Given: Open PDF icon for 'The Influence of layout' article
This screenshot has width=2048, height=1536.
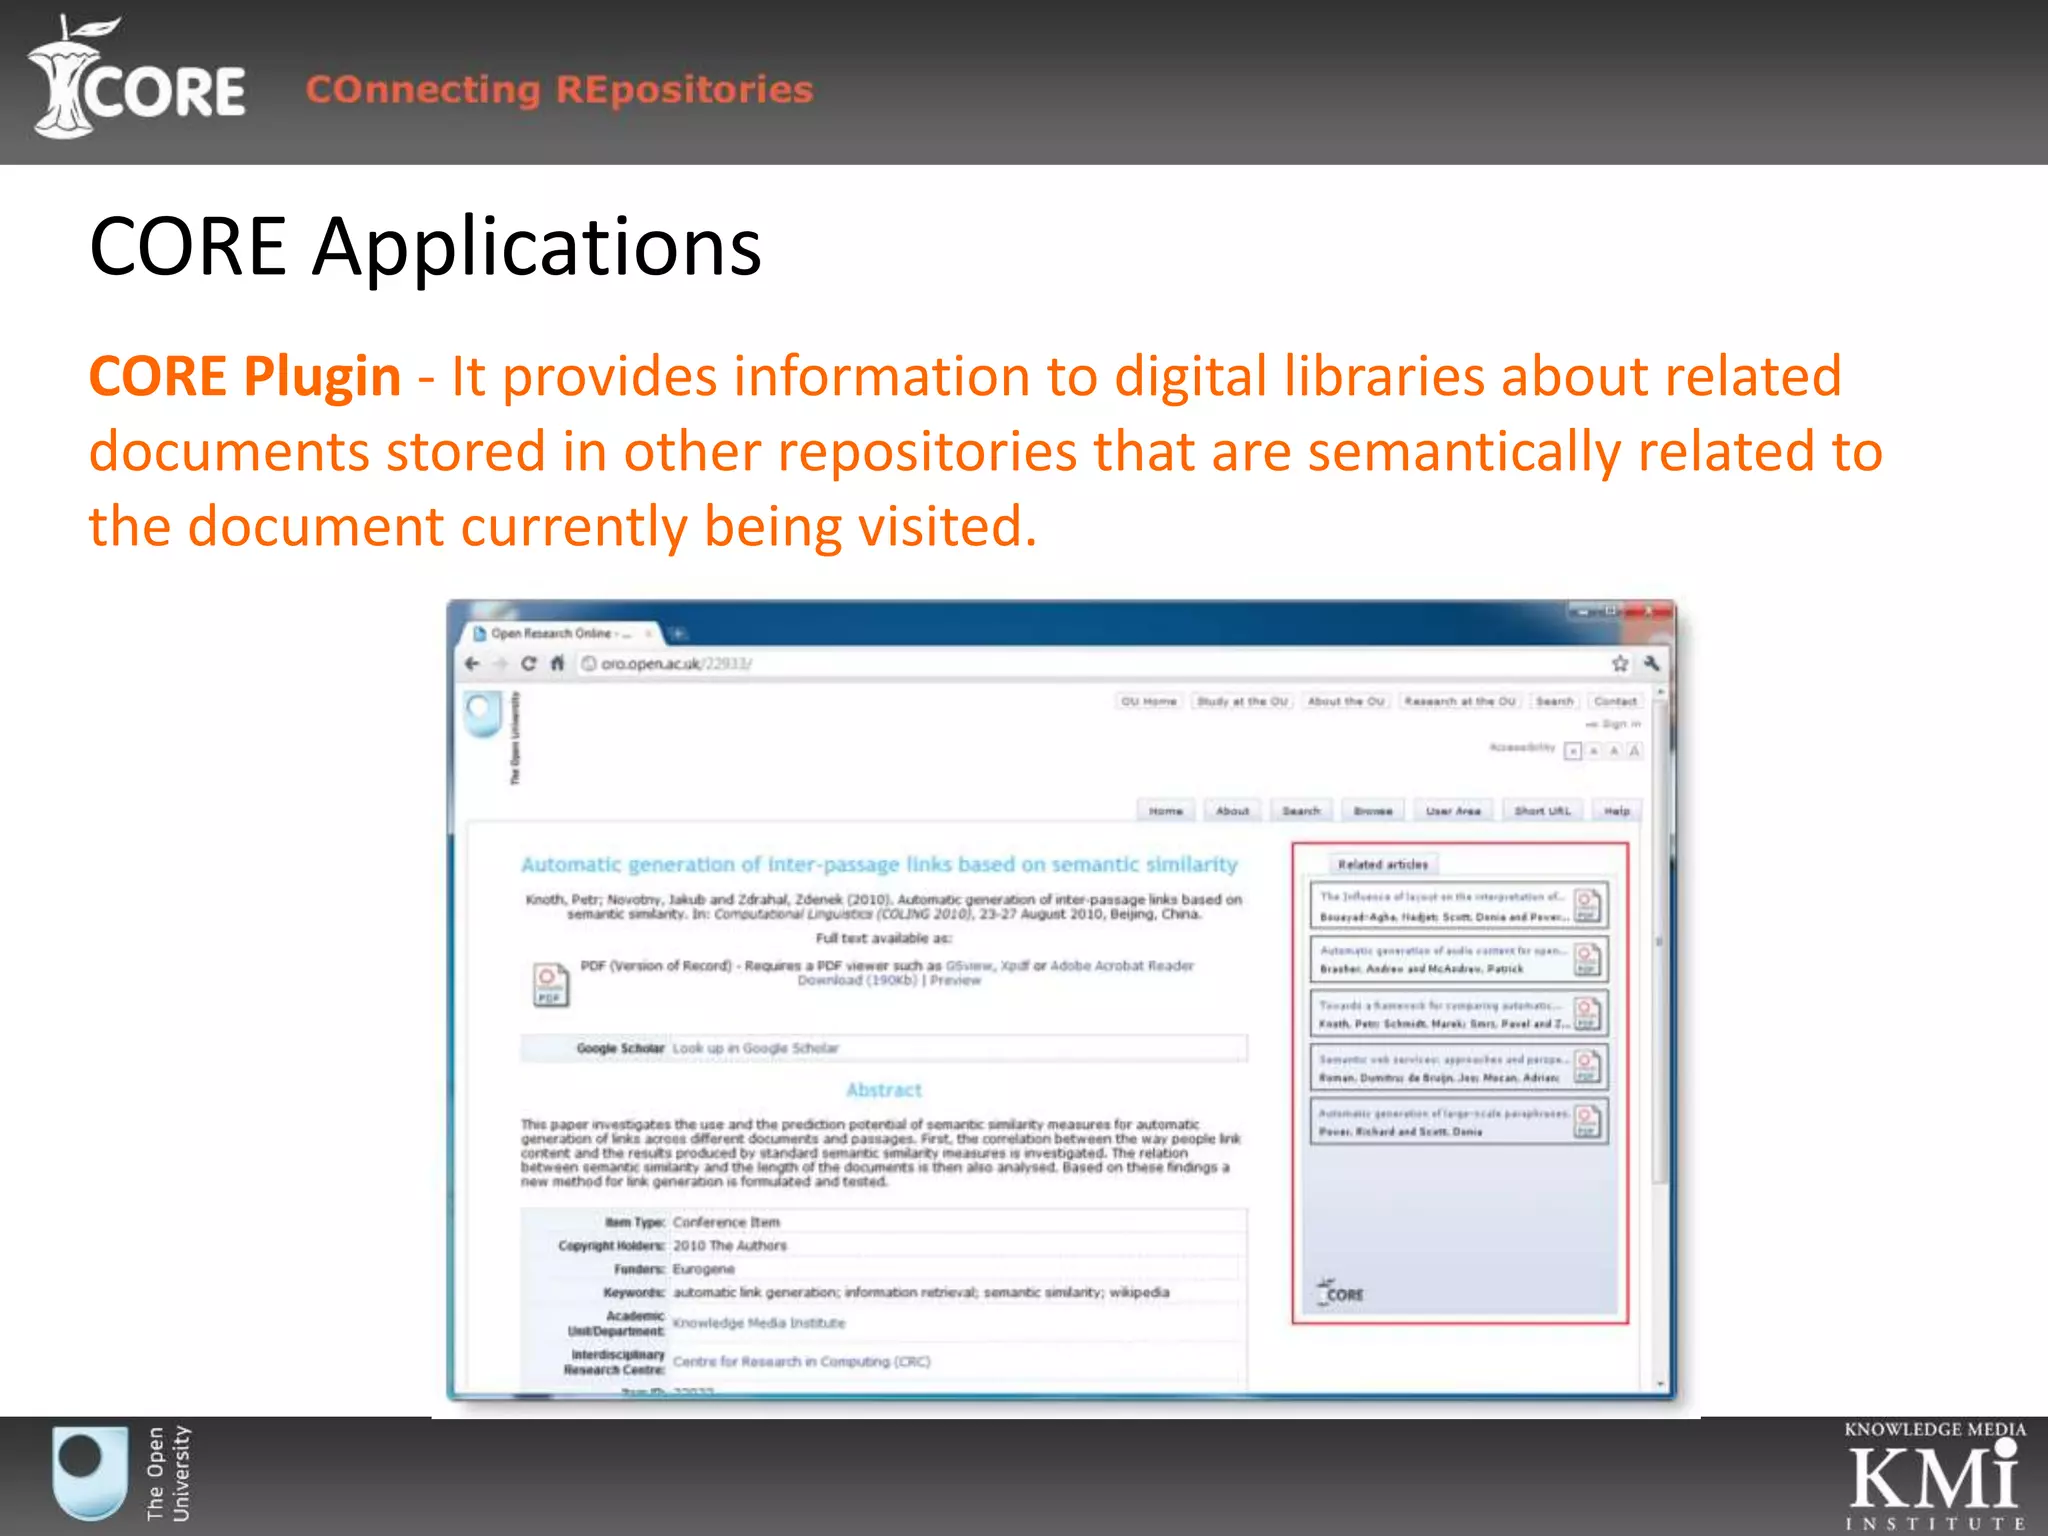Looking at the screenshot, I should click(1587, 904).
